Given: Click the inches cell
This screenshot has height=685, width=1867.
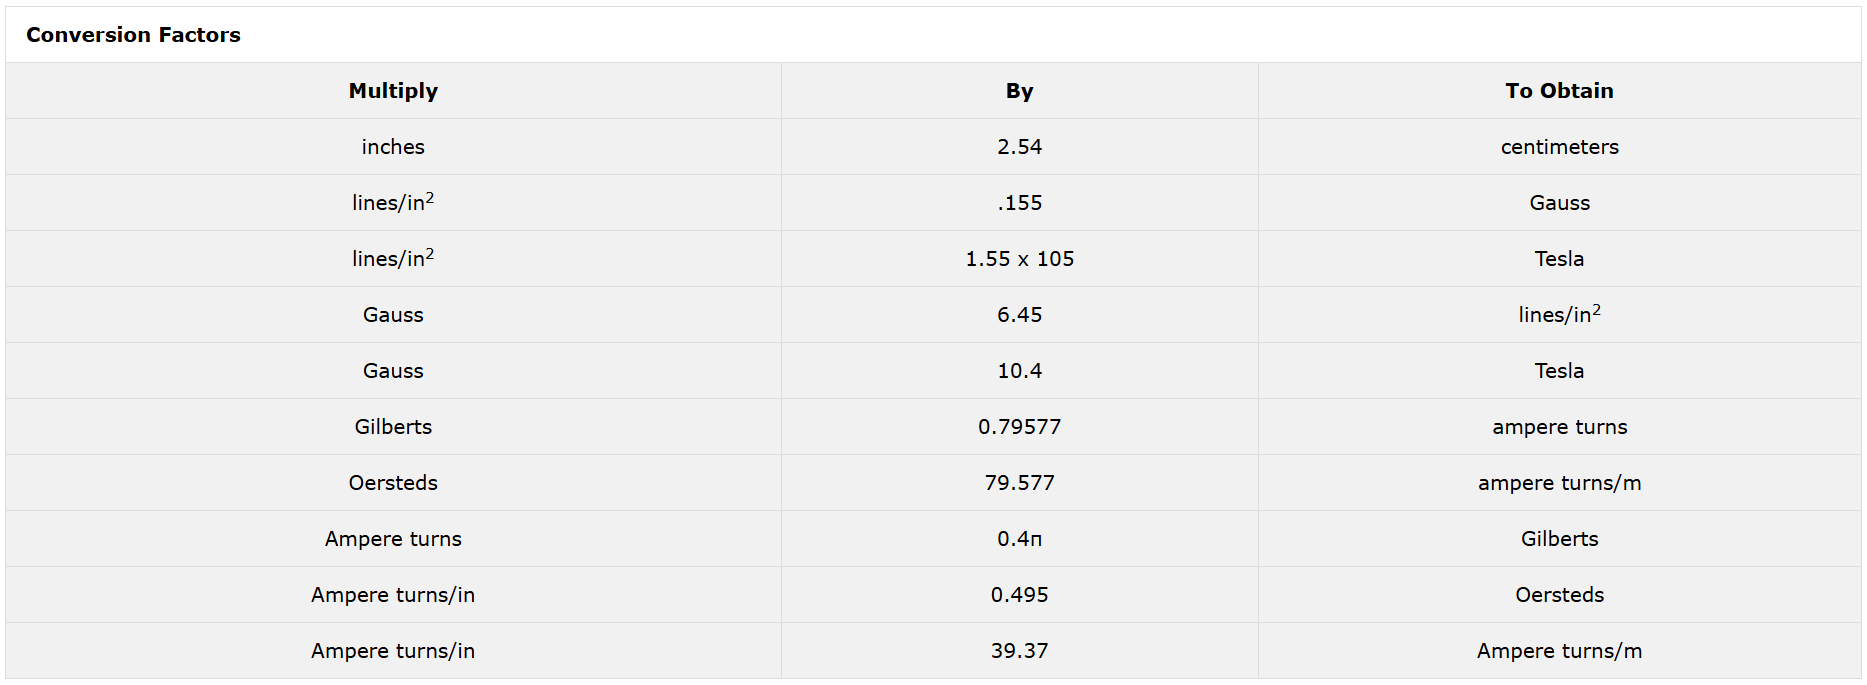Looking at the screenshot, I should pos(393,147).
